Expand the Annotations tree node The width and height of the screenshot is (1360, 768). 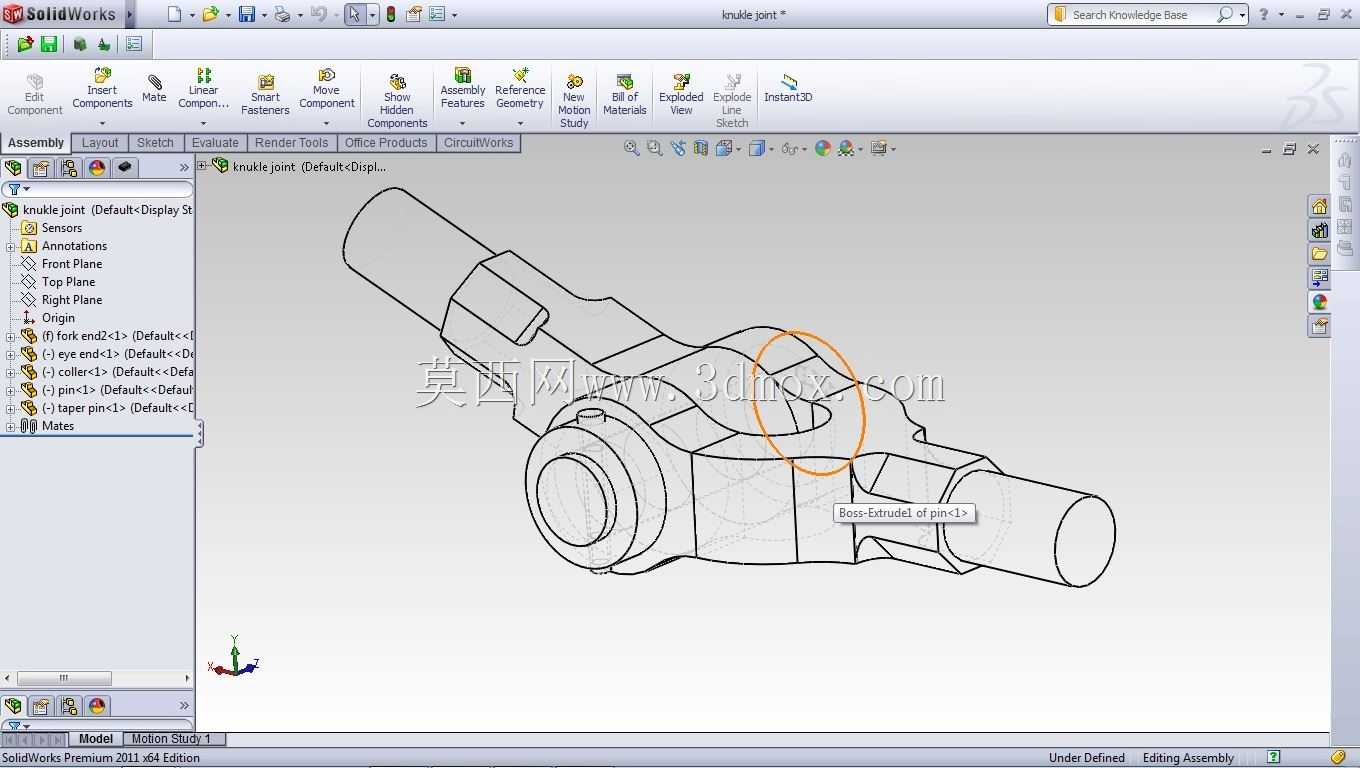click(11, 246)
